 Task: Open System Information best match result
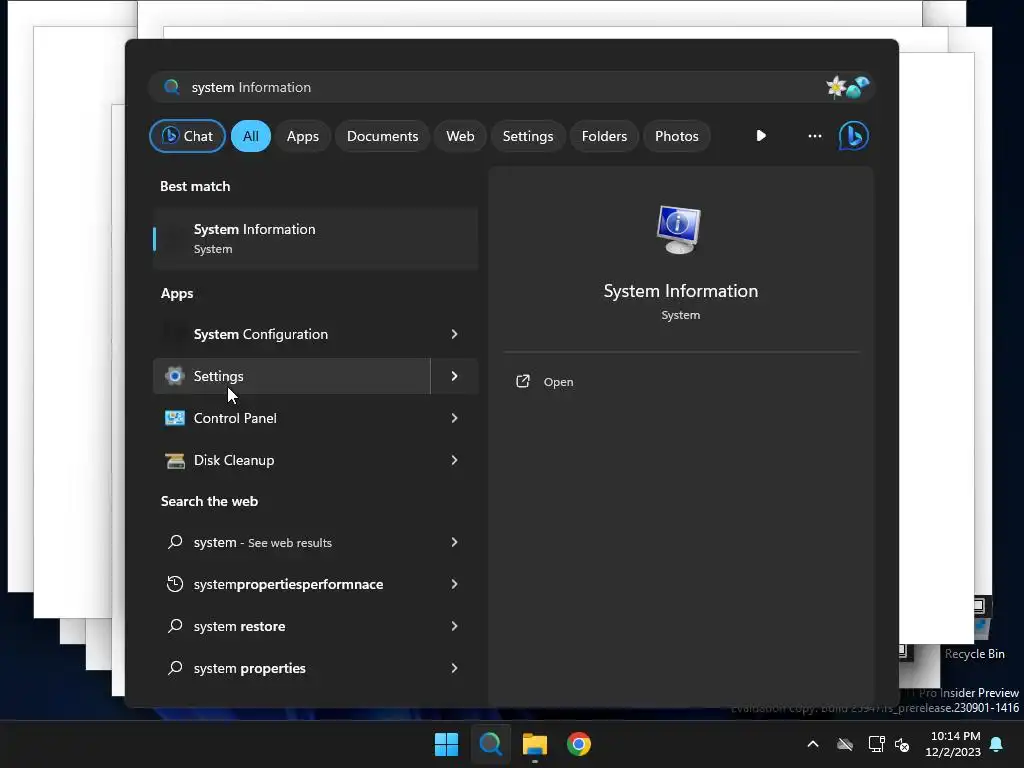tap(315, 238)
